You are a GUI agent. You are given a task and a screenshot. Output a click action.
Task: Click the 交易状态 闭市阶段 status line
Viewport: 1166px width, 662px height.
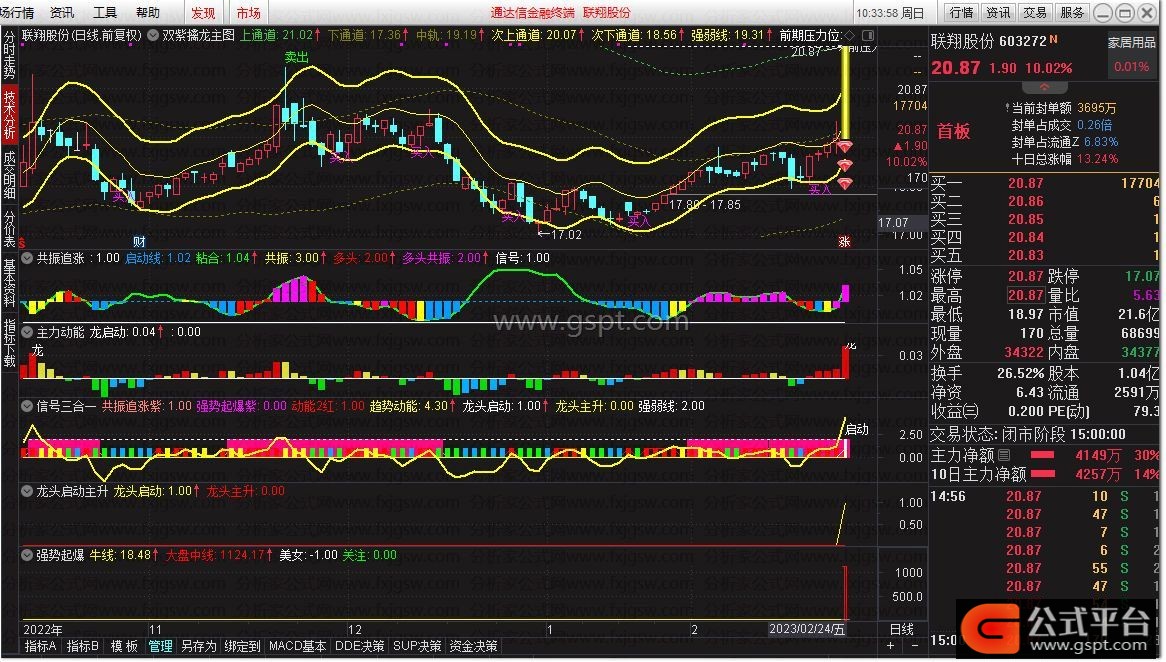click(1028, 434)
